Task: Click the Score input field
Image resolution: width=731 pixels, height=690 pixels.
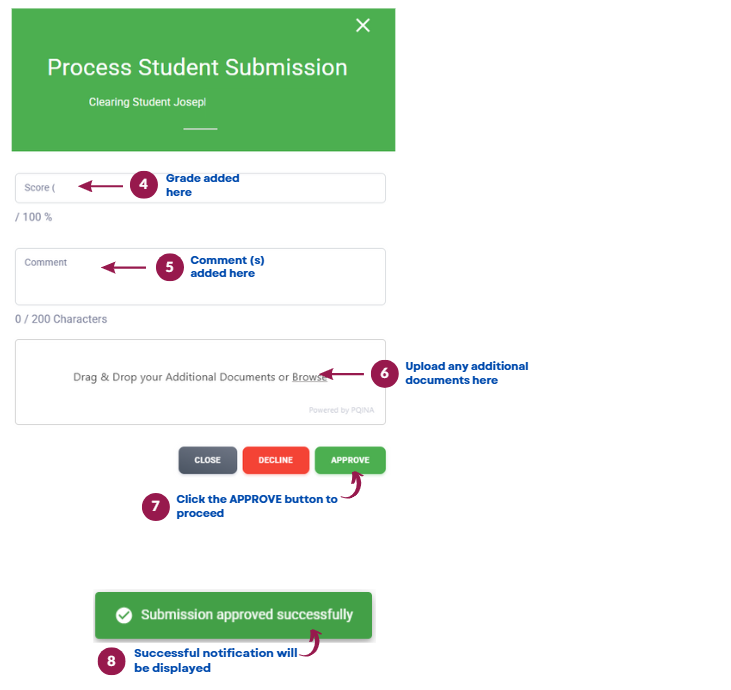Action: (200, 188)
